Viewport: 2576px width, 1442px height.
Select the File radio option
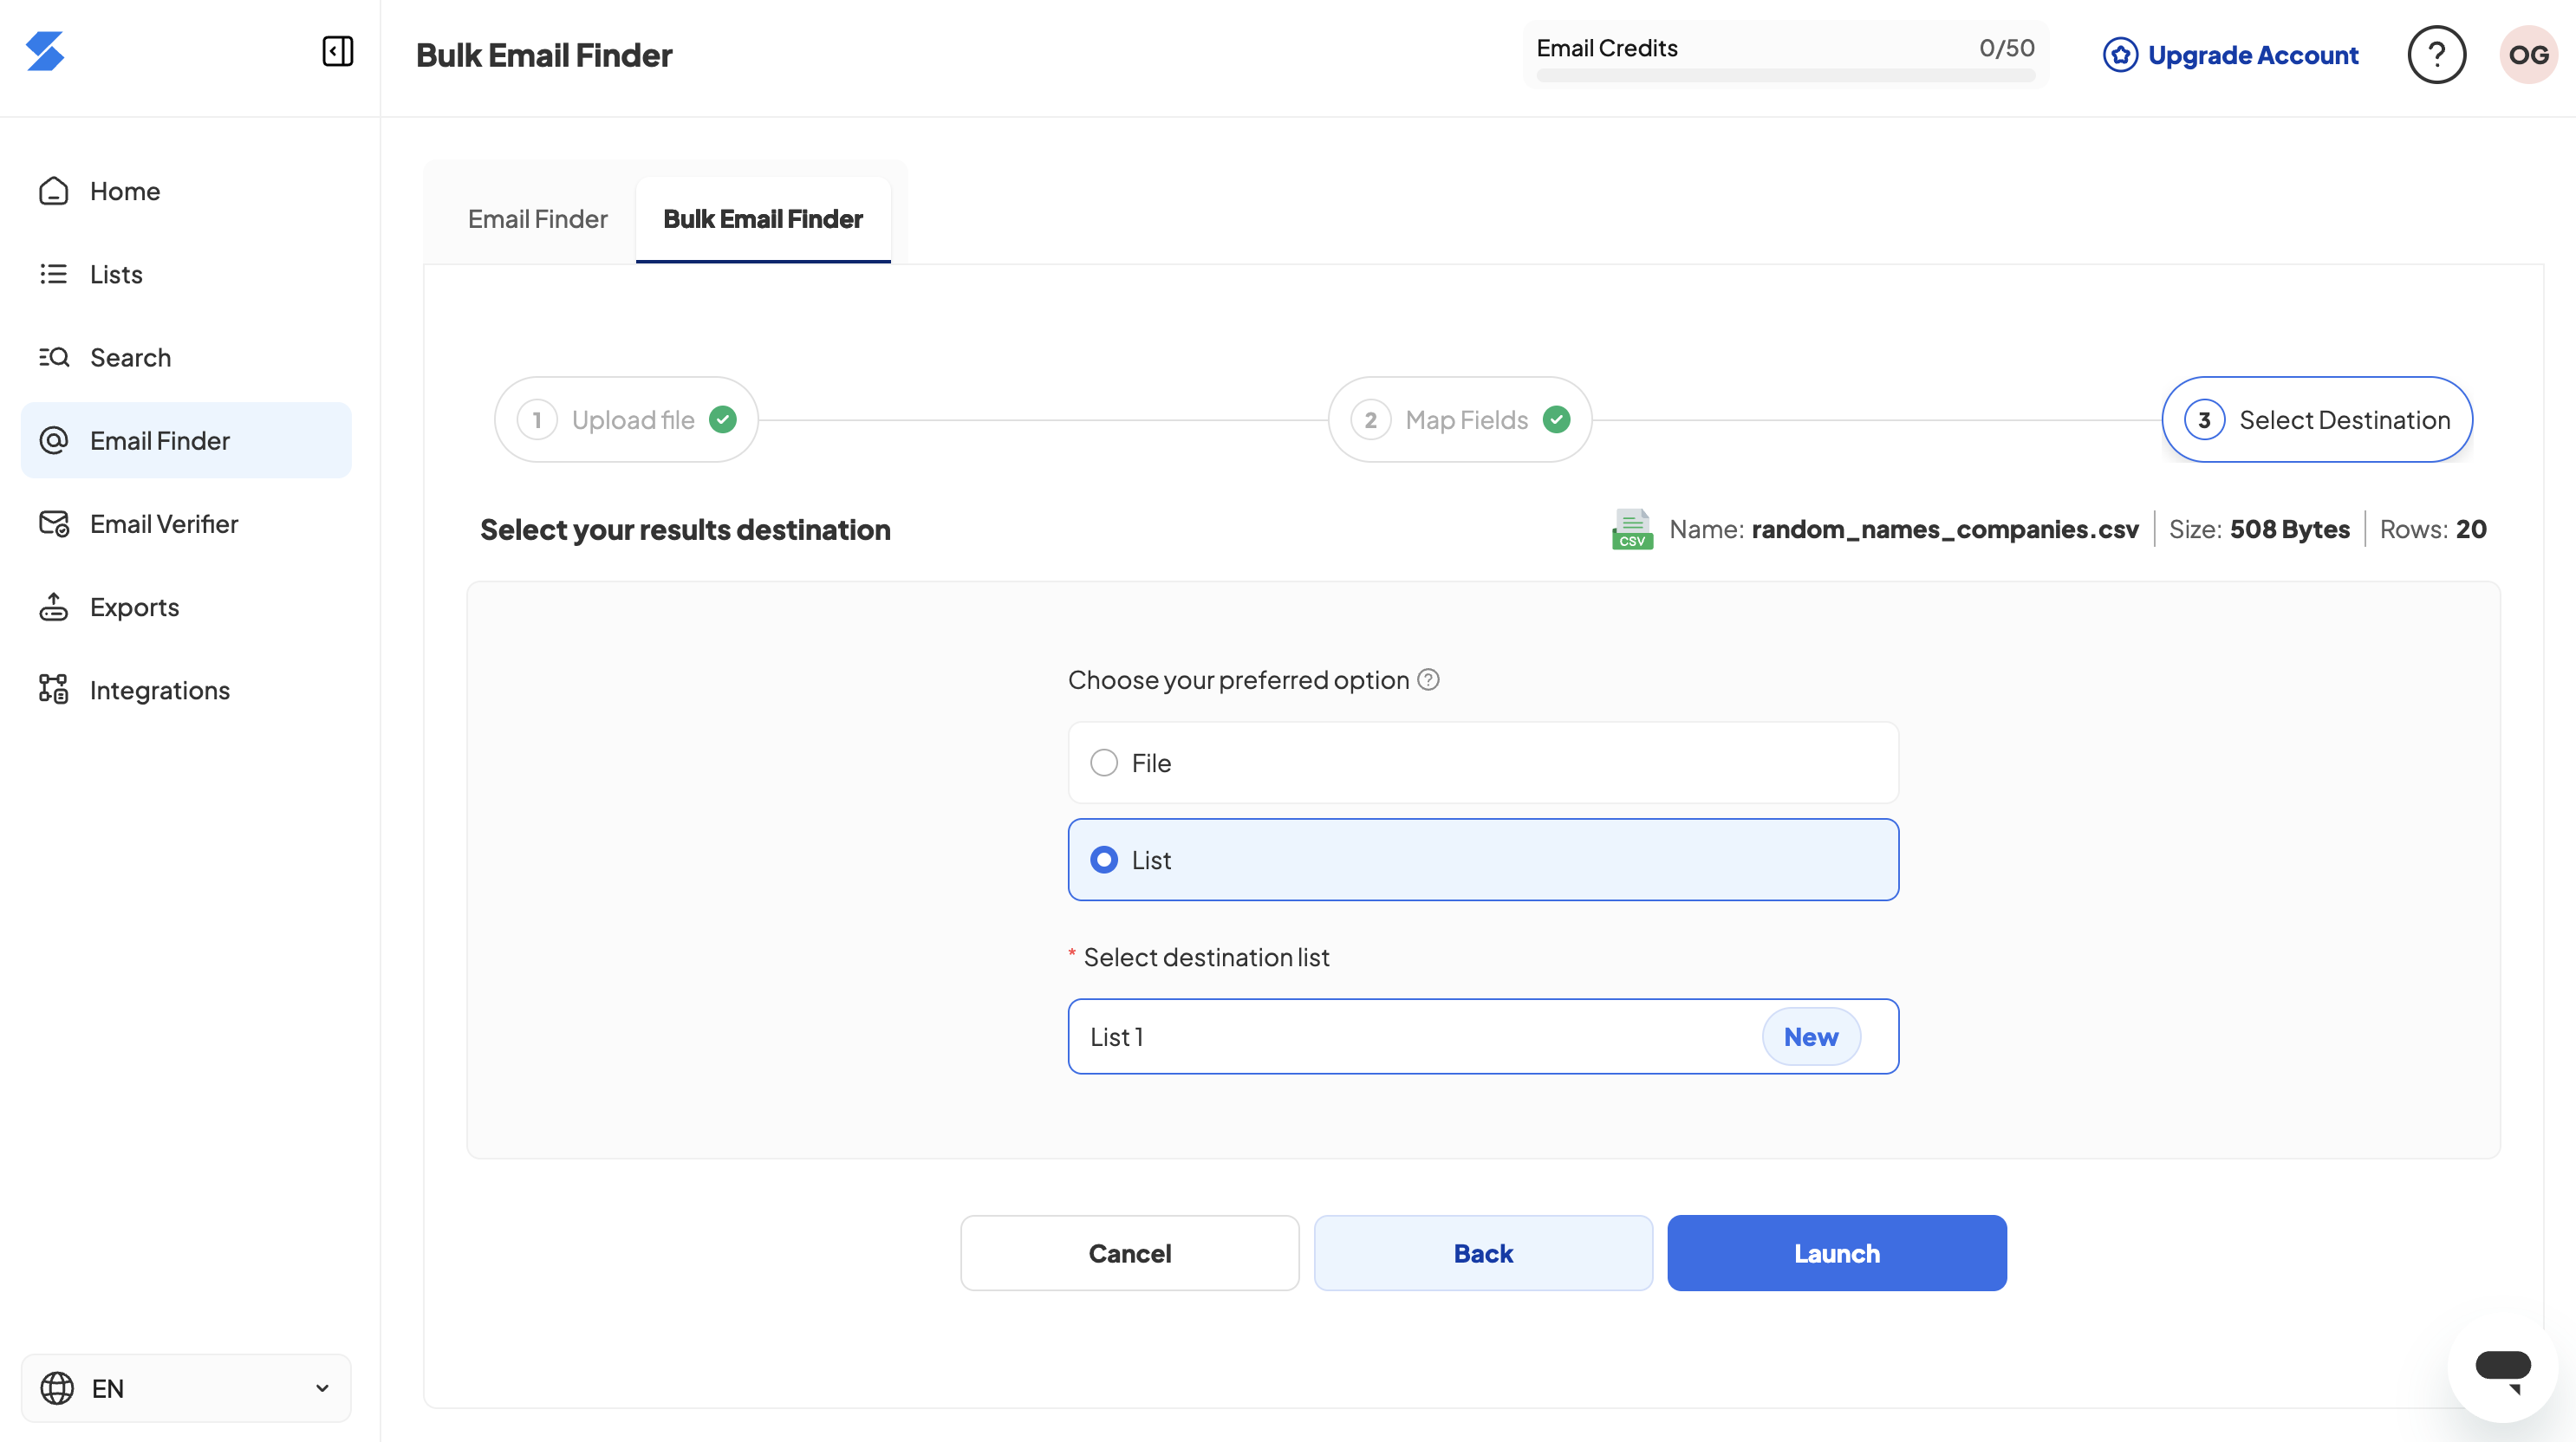[x=1483, y=763]
